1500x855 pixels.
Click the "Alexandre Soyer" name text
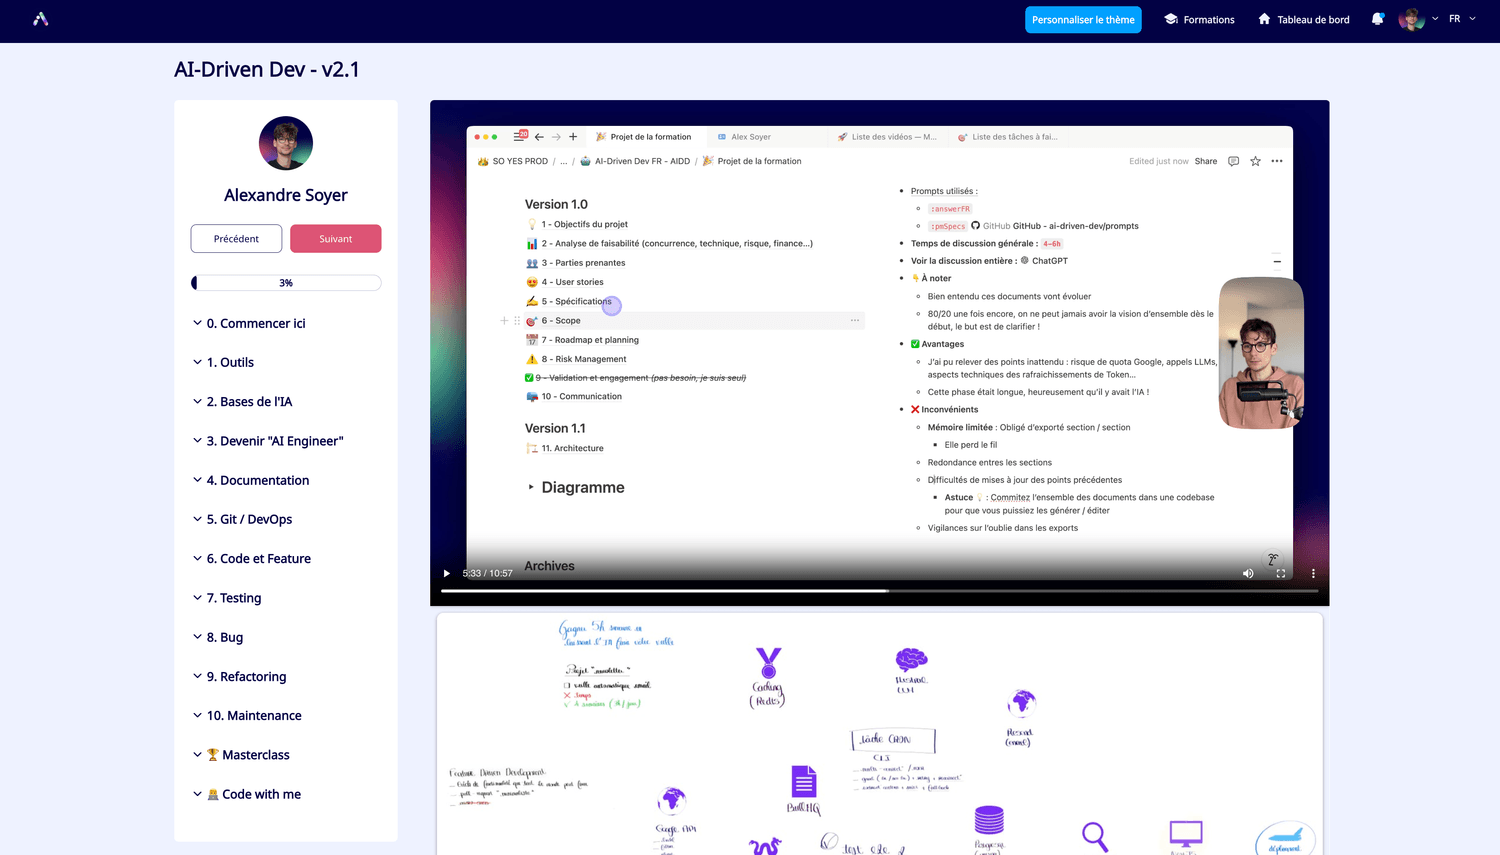[286, 195]
